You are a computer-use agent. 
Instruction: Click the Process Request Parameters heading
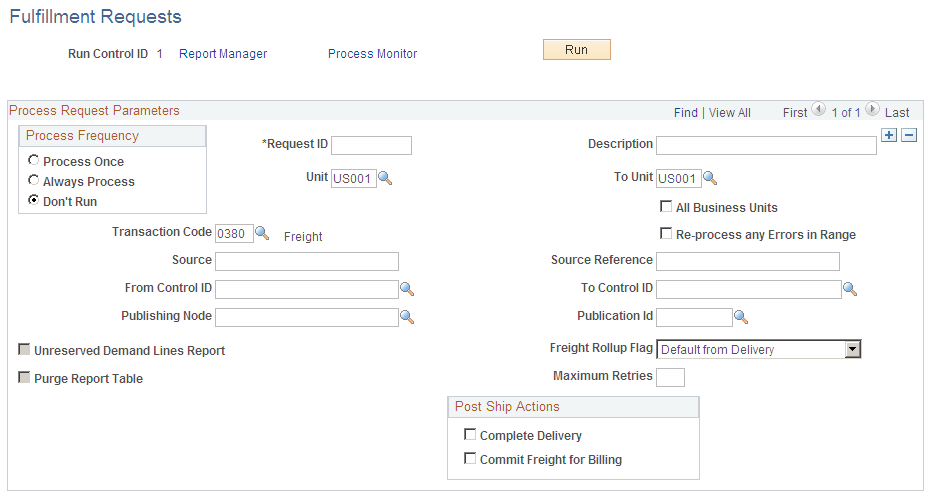pyautogui.click(x=94, y=111)
